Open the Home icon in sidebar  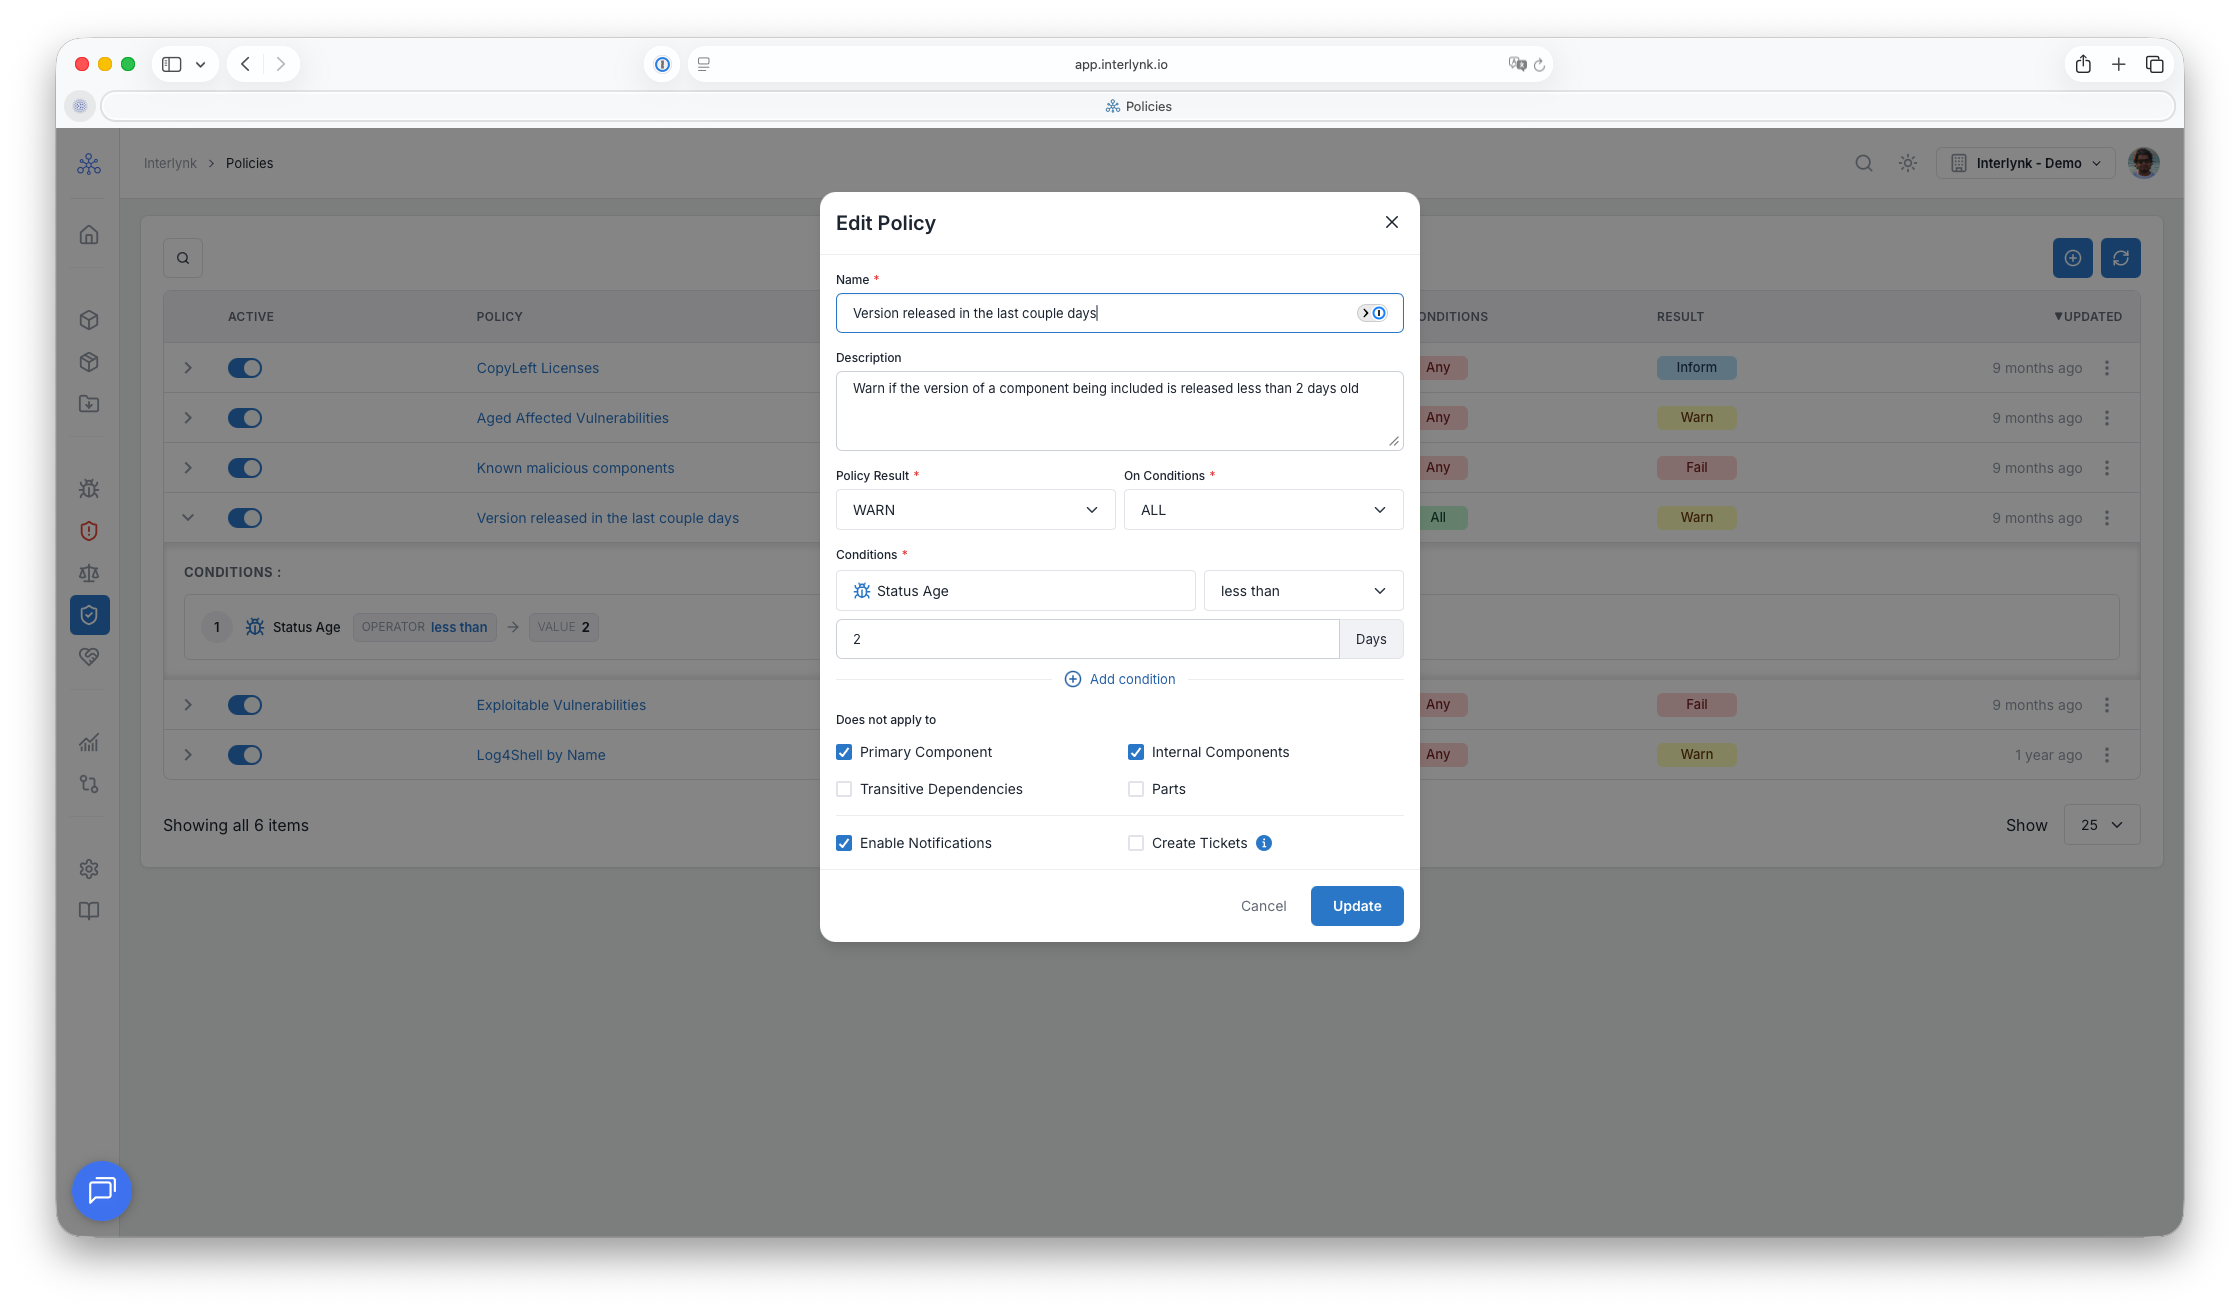click(x=89, y=235)
